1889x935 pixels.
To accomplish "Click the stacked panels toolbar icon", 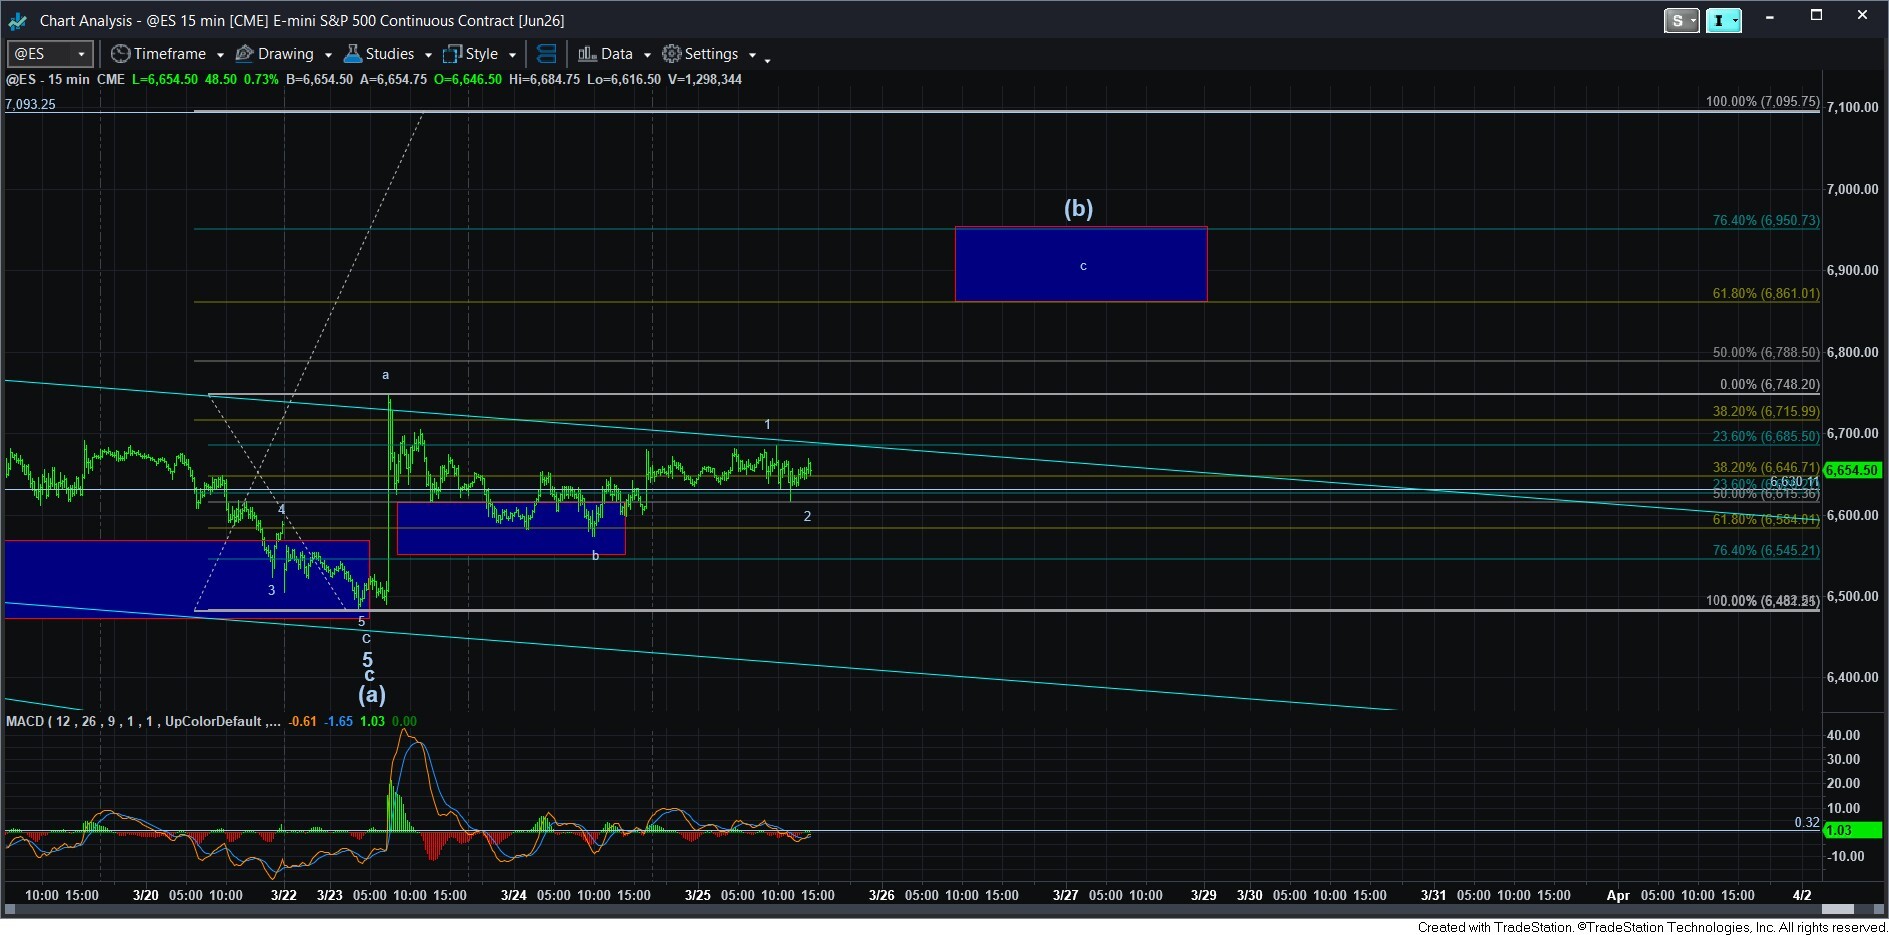I will [546, 54].
